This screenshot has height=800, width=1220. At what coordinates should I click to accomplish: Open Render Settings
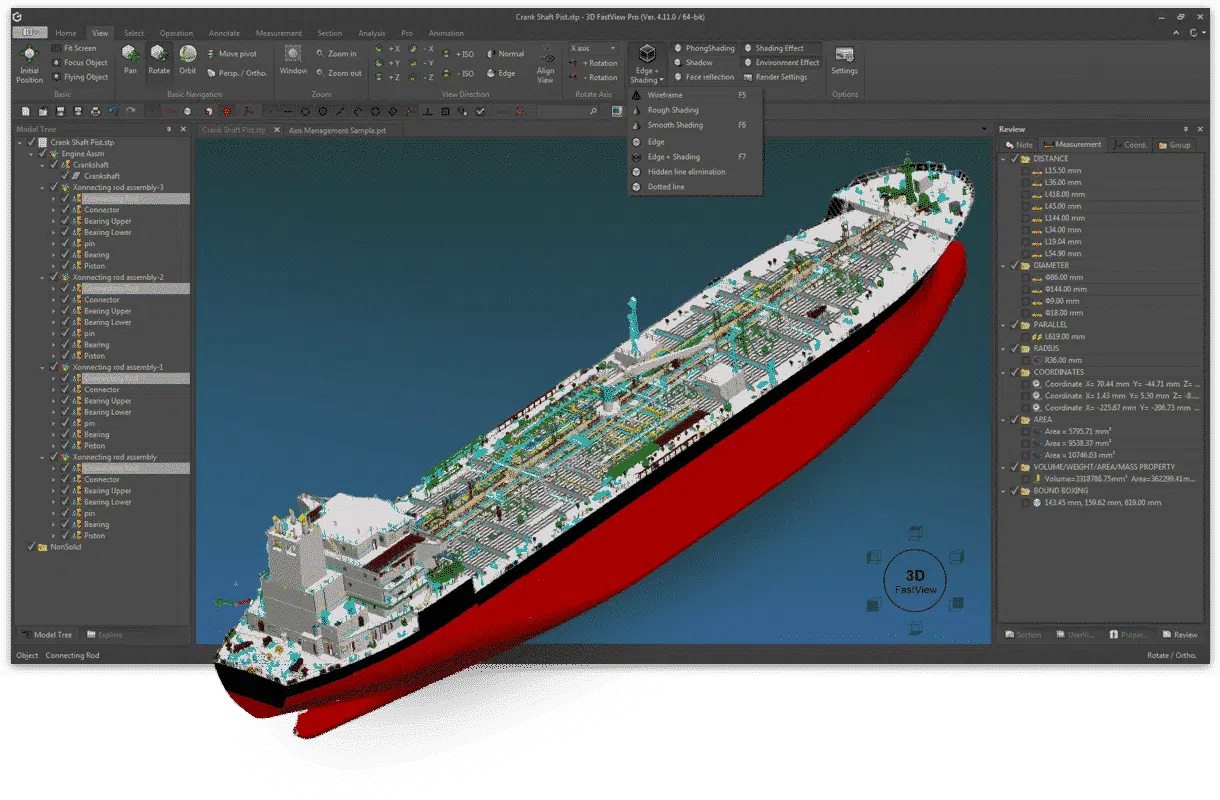775,77
